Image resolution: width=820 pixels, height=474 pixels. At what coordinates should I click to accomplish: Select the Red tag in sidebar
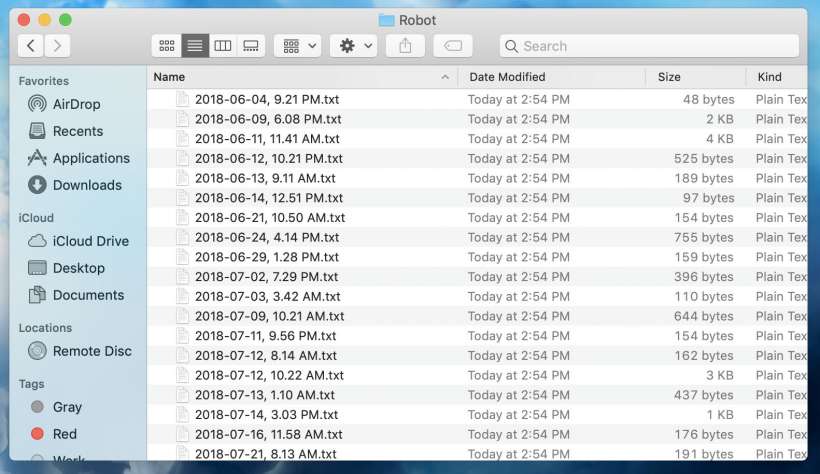pos(65,434)
